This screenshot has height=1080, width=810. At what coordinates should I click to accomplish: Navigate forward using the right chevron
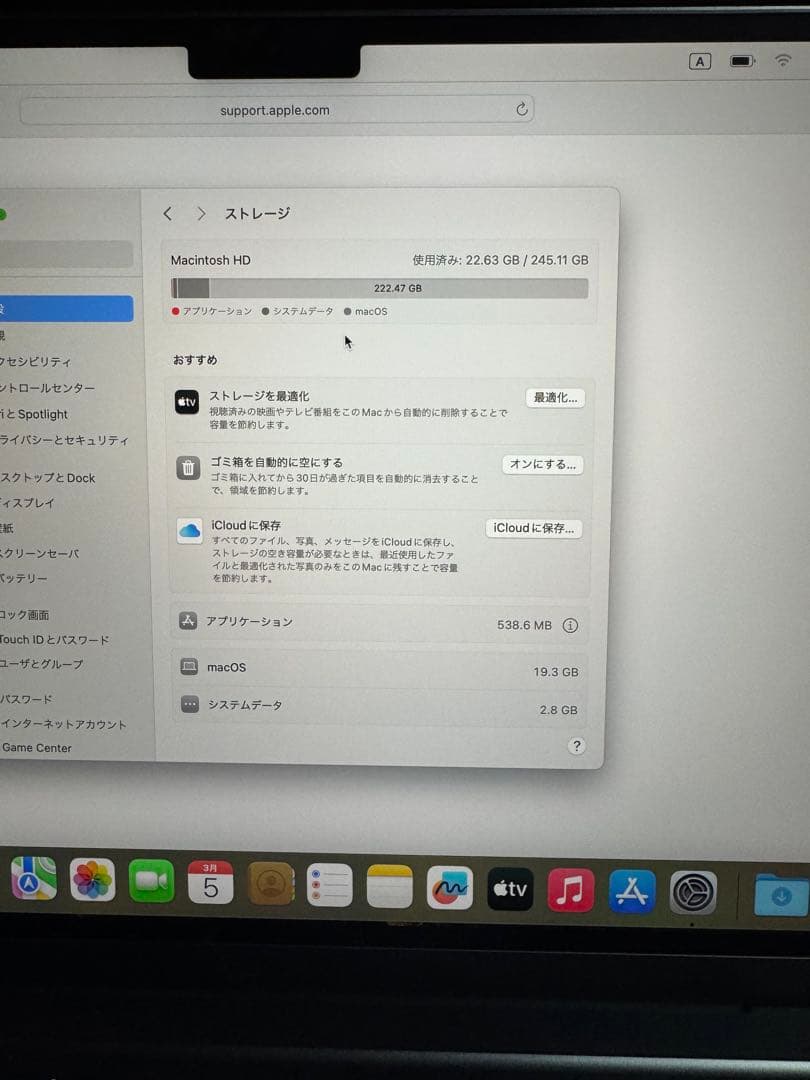click(201, 213)
